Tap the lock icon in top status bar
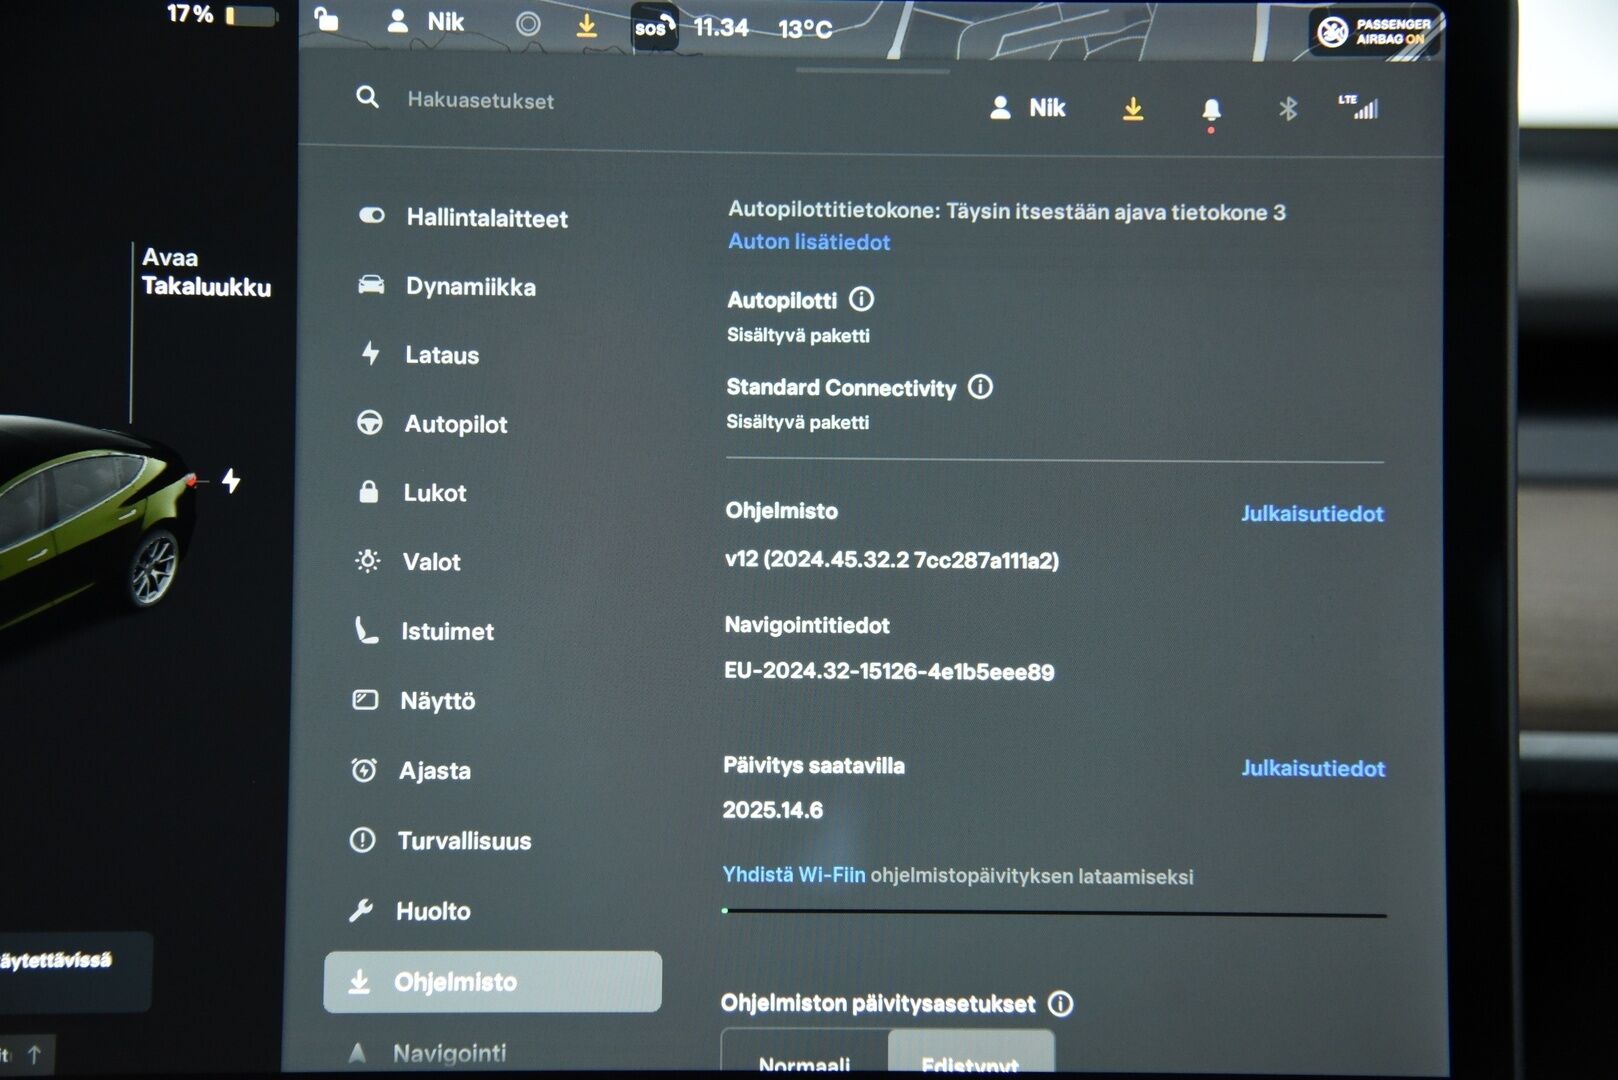 point(326,18)
